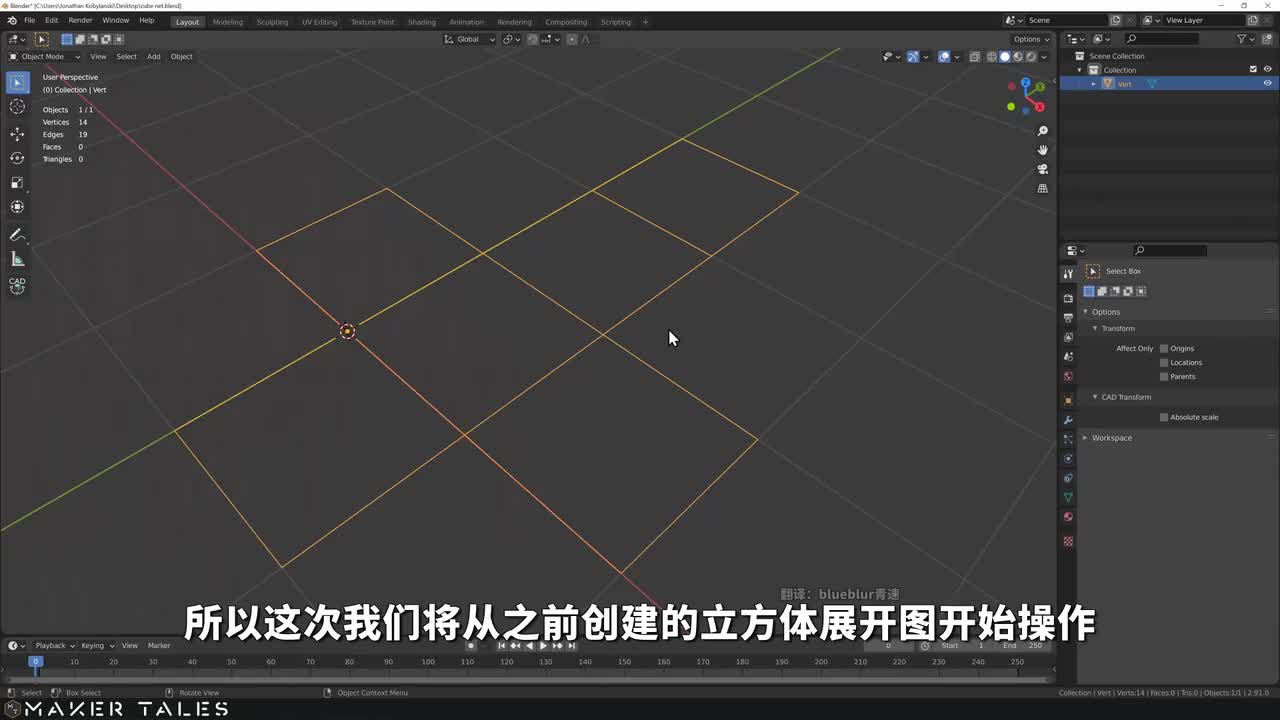The image size is (1280, 720).
Task: Open Render properties tab
Action: pyautogui.click(x=1068, y=298)
